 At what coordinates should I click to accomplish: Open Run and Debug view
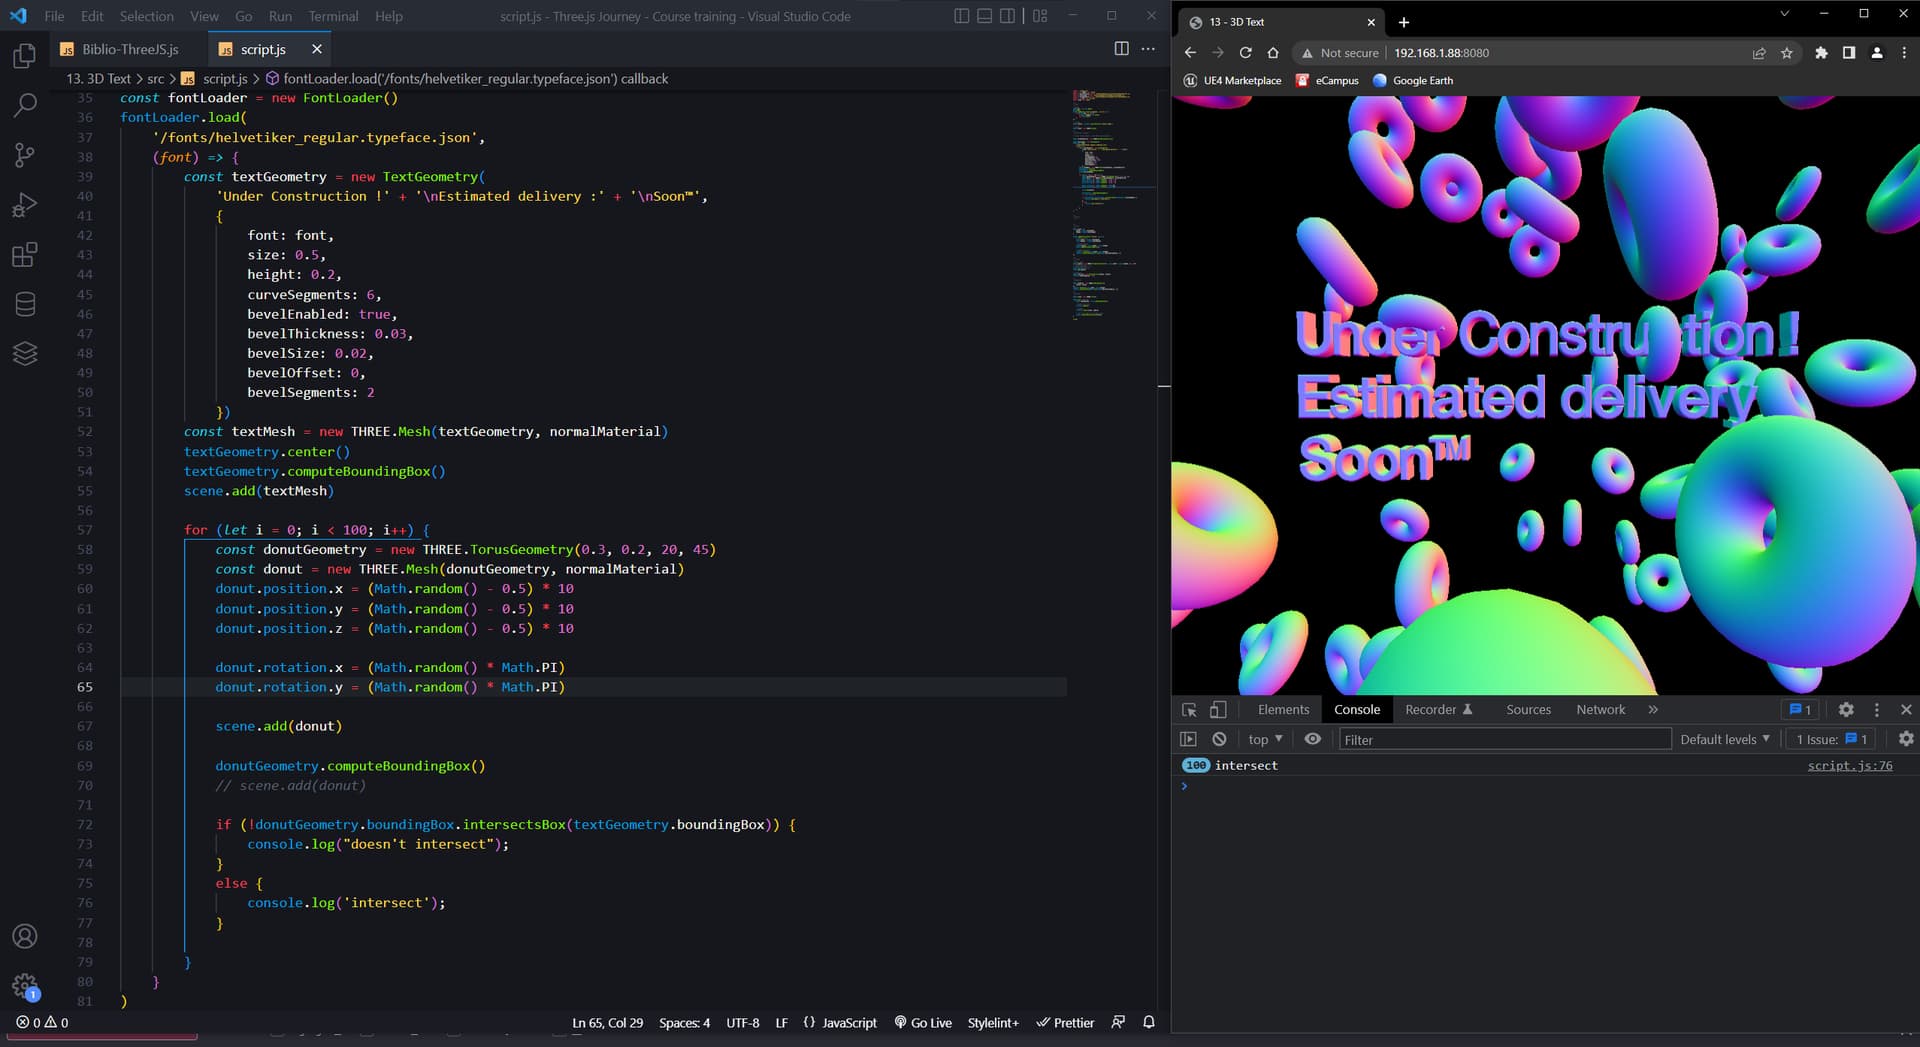[x=25, y=205]
